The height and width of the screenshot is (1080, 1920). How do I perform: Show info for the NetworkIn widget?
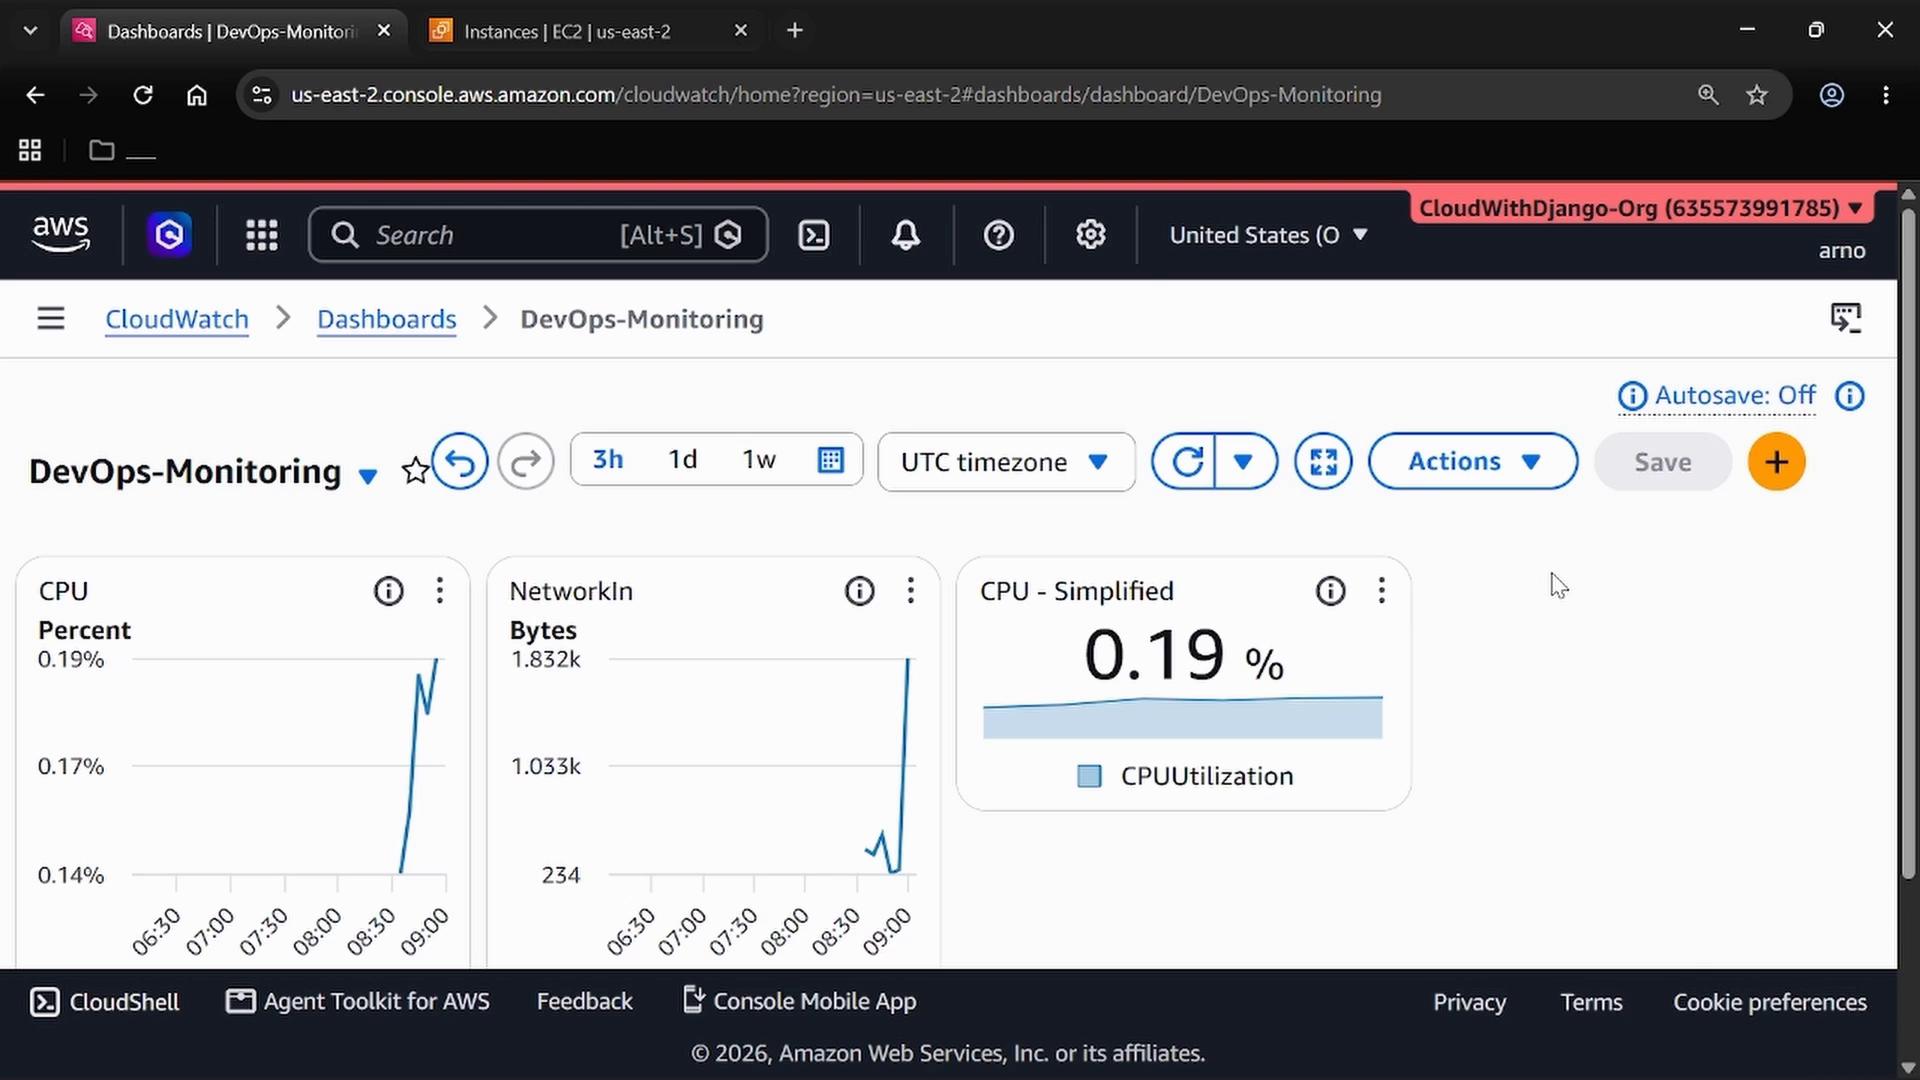pos(860,591)
